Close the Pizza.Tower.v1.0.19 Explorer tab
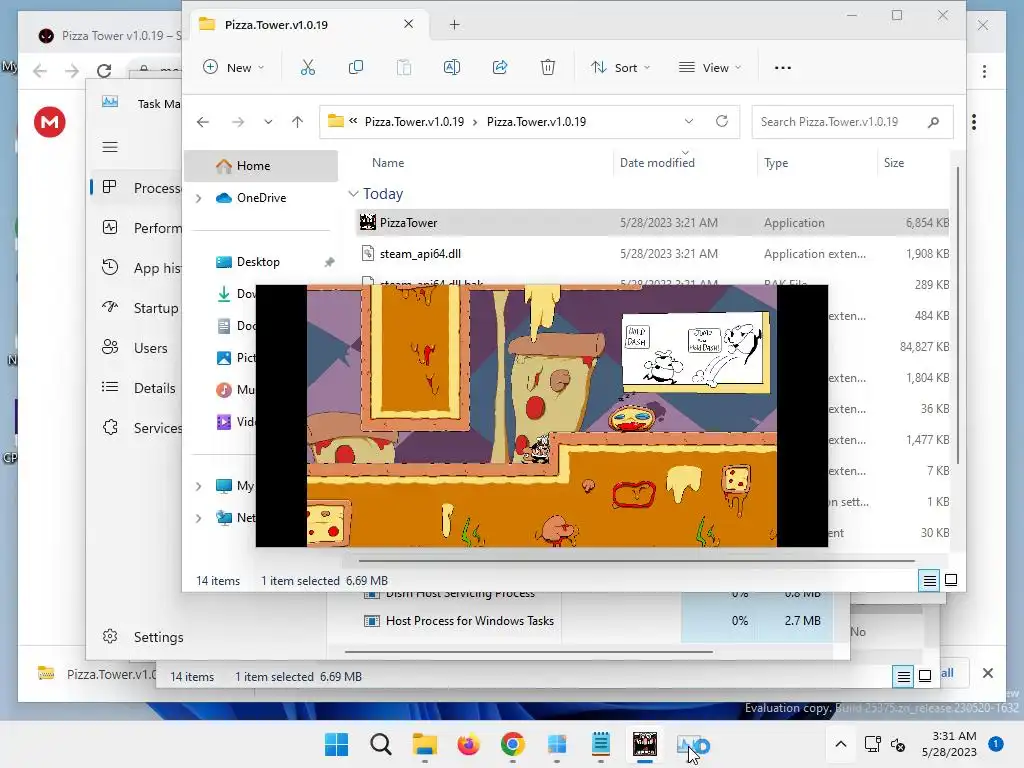The height and width of the screenshot is (768, 1024). click(408, 24)
